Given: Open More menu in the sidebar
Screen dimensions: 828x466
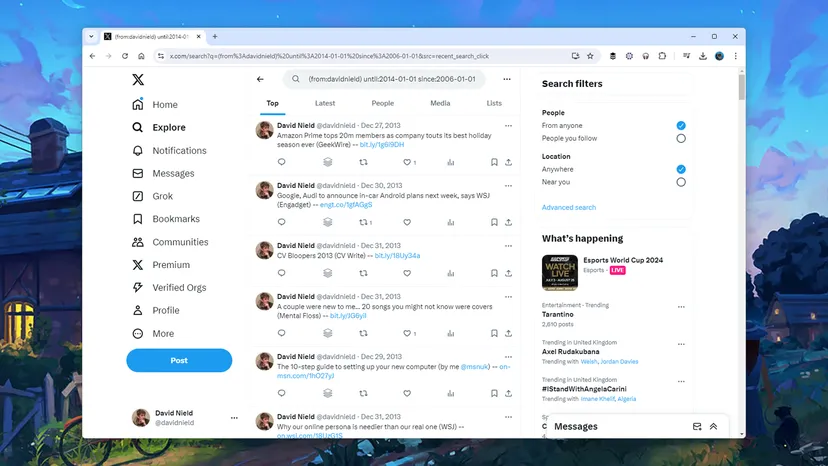Looking at the screenshot, I should (x=153, y=333).
